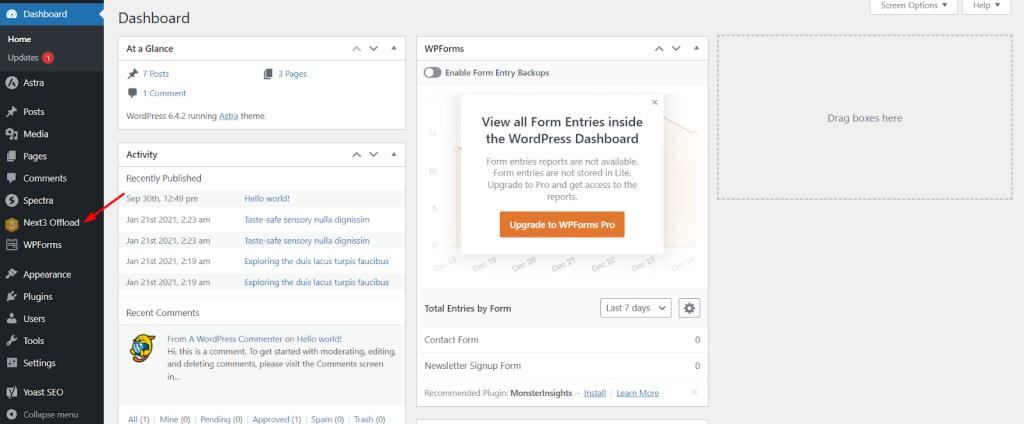
Task: Click the Yoast SEO icon
Action: (x=11, y=393)
